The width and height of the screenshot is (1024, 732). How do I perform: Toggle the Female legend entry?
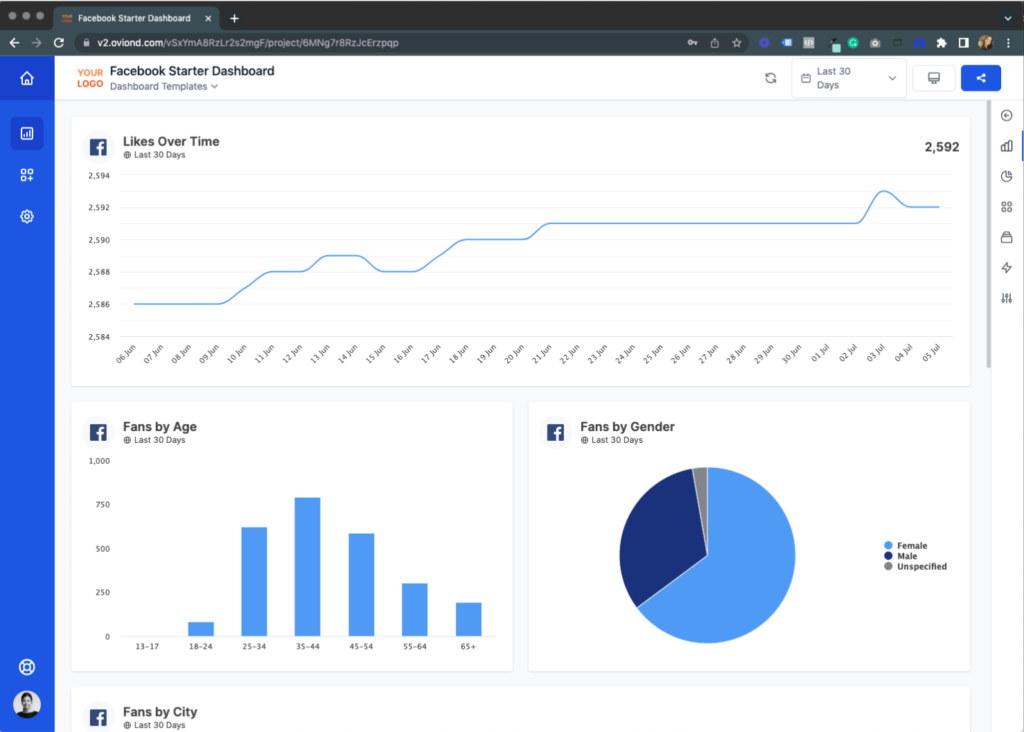(906, 545)
